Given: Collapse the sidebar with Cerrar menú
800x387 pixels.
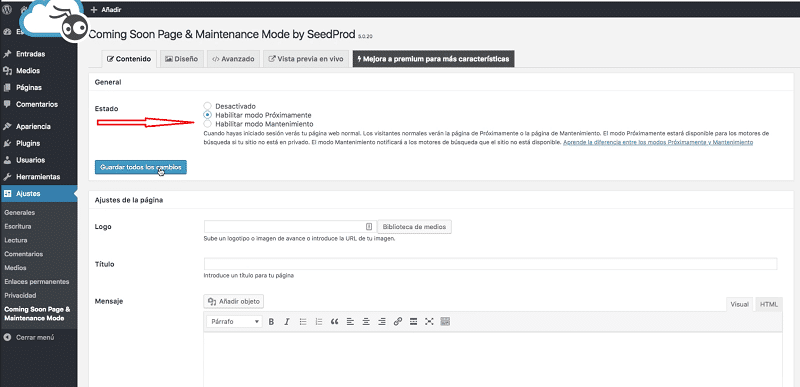Looking at the screenshot, I should pyautogui.click(x=35, y=338).
